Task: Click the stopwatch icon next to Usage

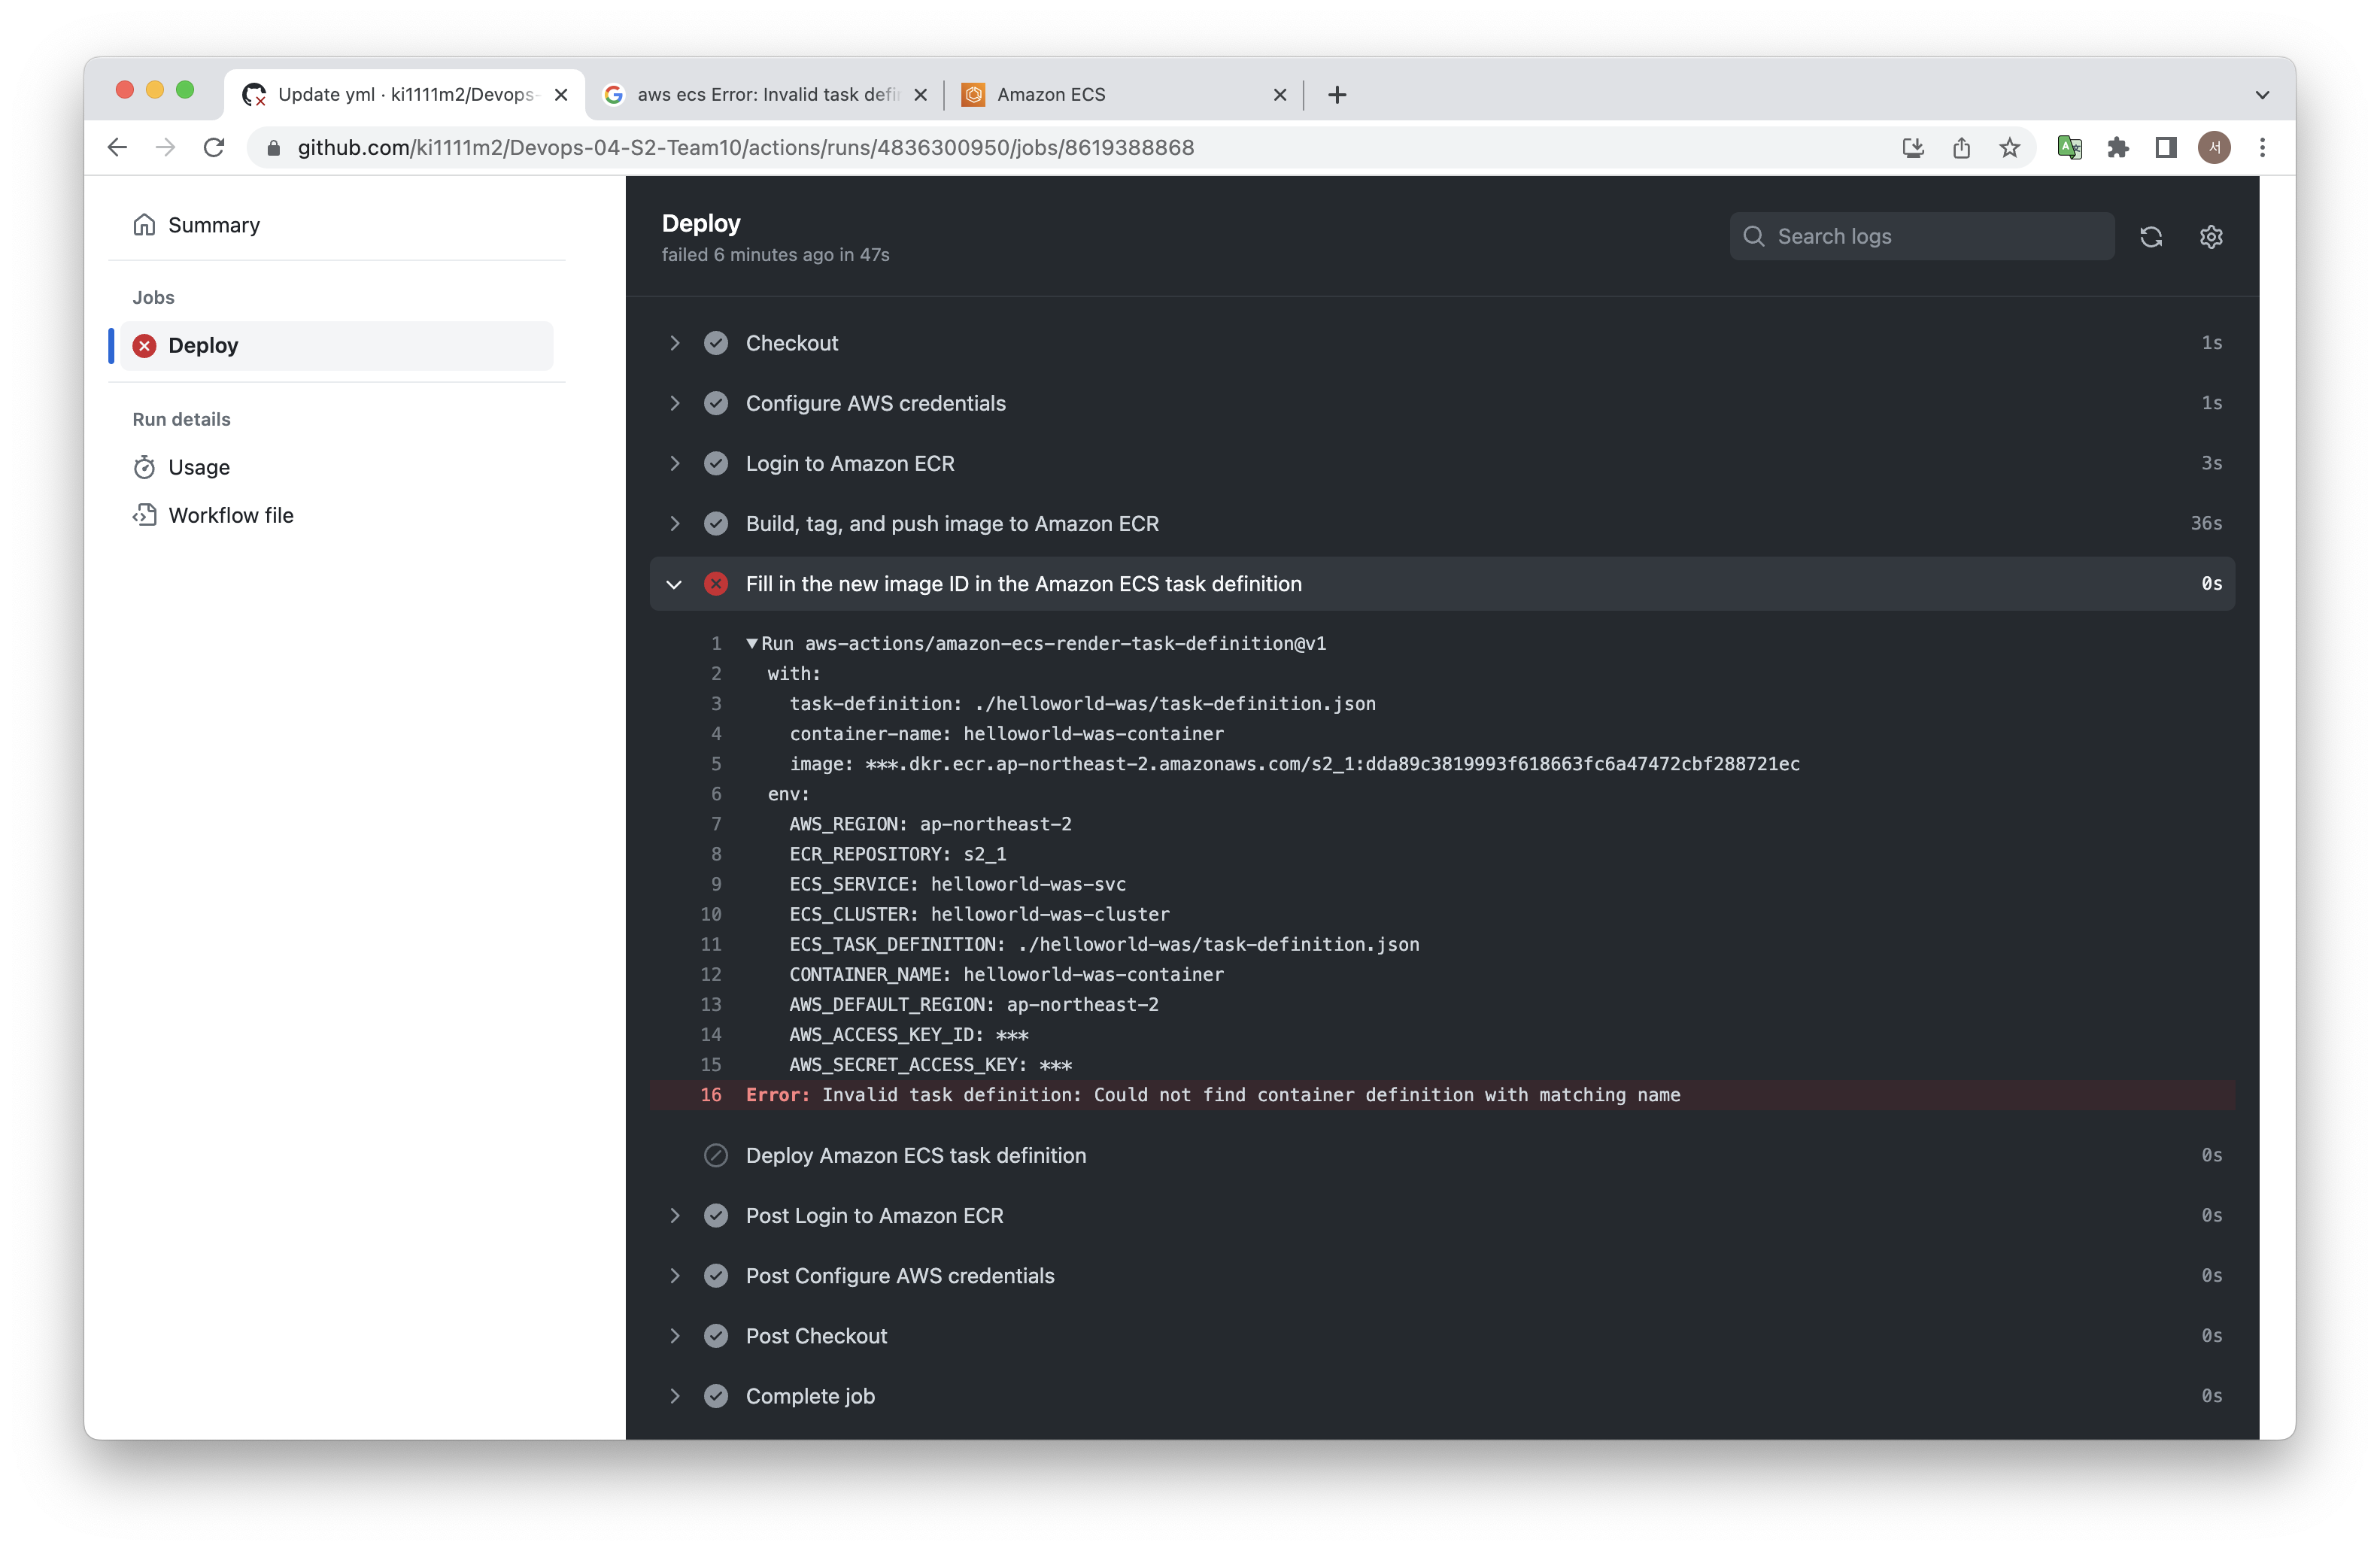Action: [145, 467]
